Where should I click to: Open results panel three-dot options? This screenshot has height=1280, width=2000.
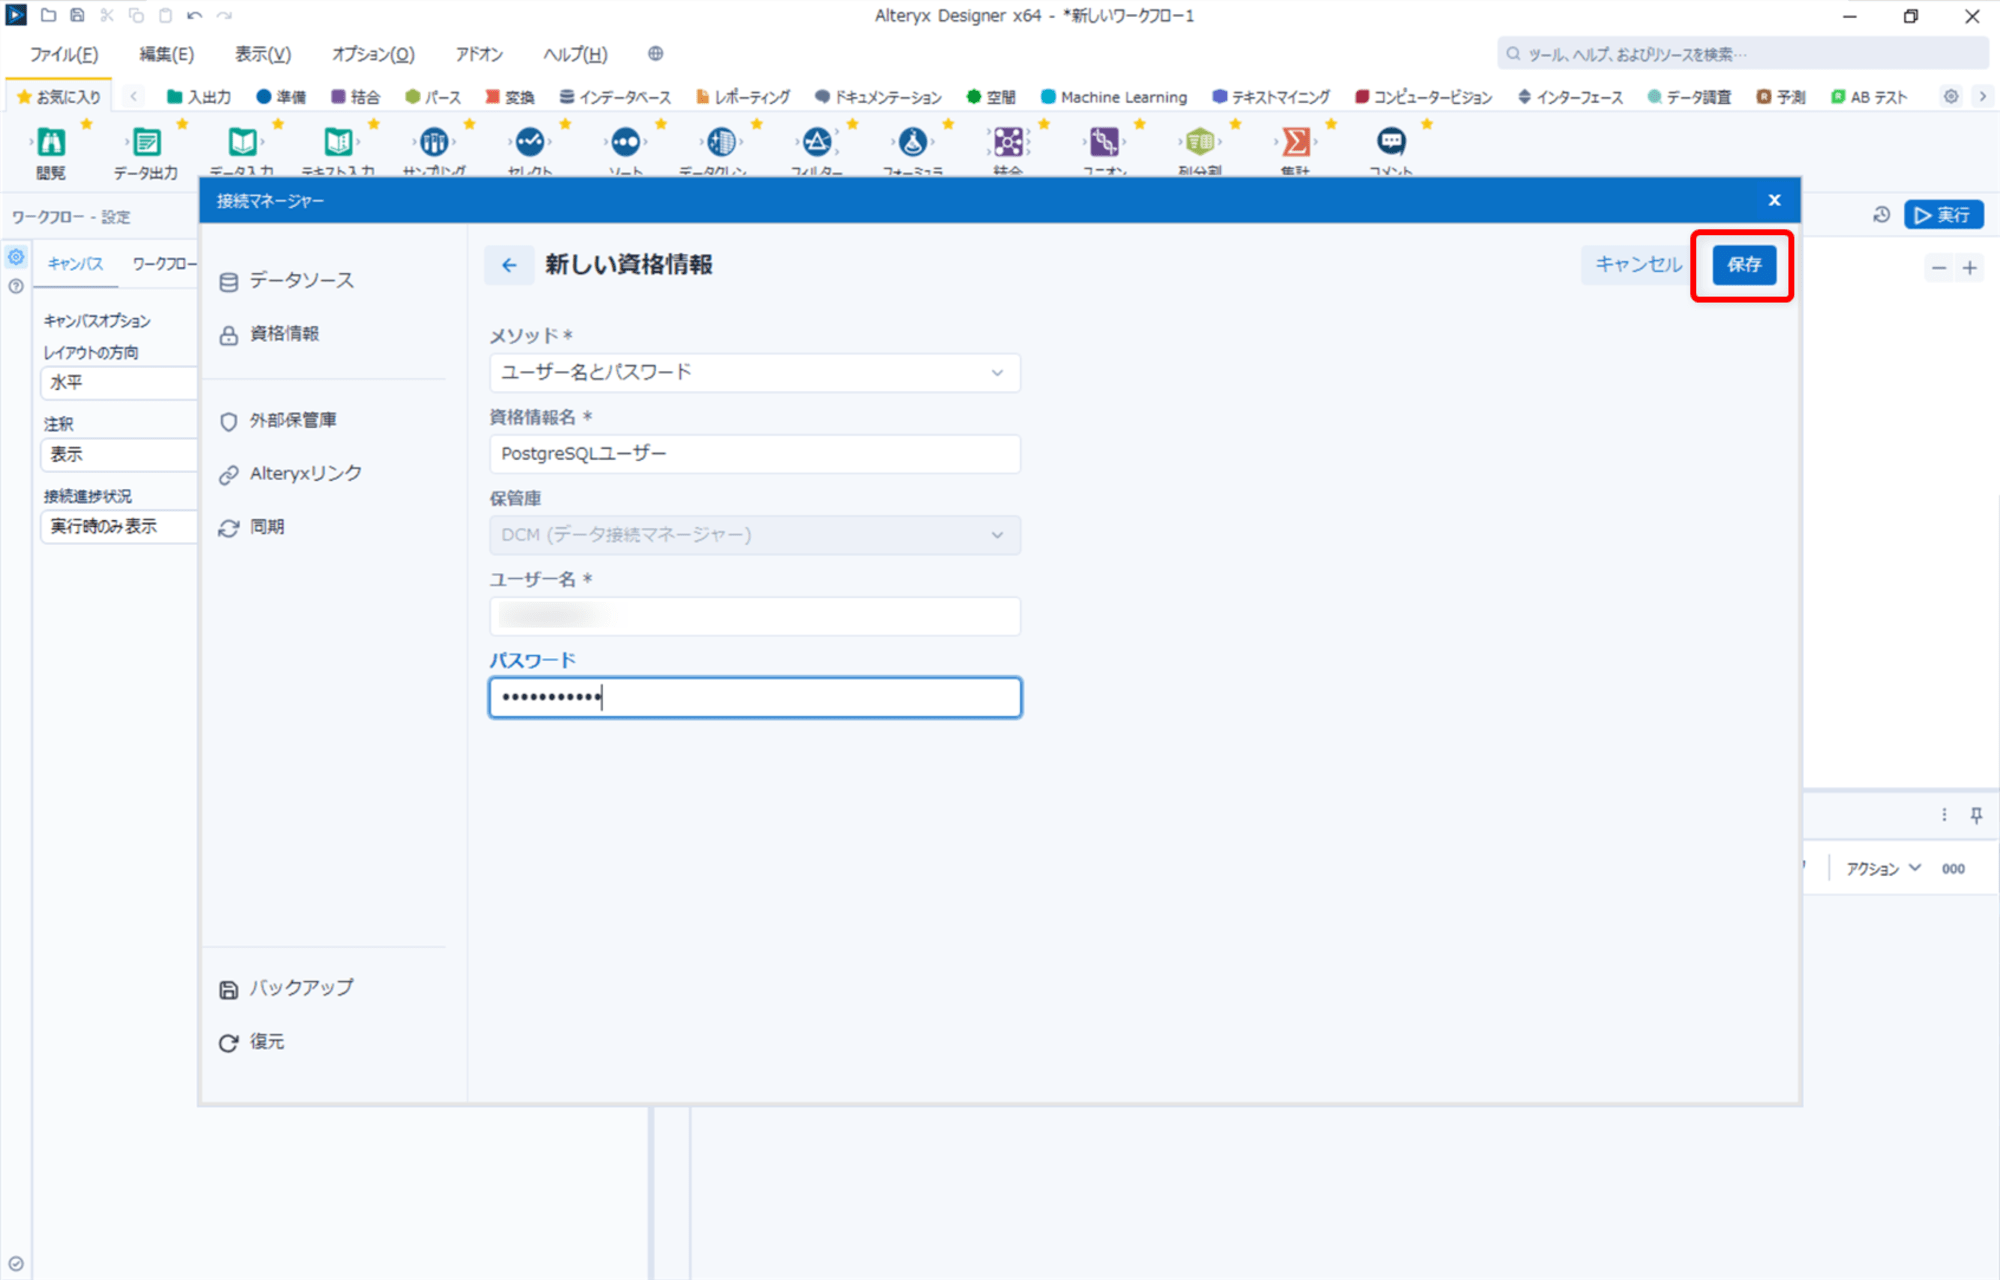point(1944,815)
